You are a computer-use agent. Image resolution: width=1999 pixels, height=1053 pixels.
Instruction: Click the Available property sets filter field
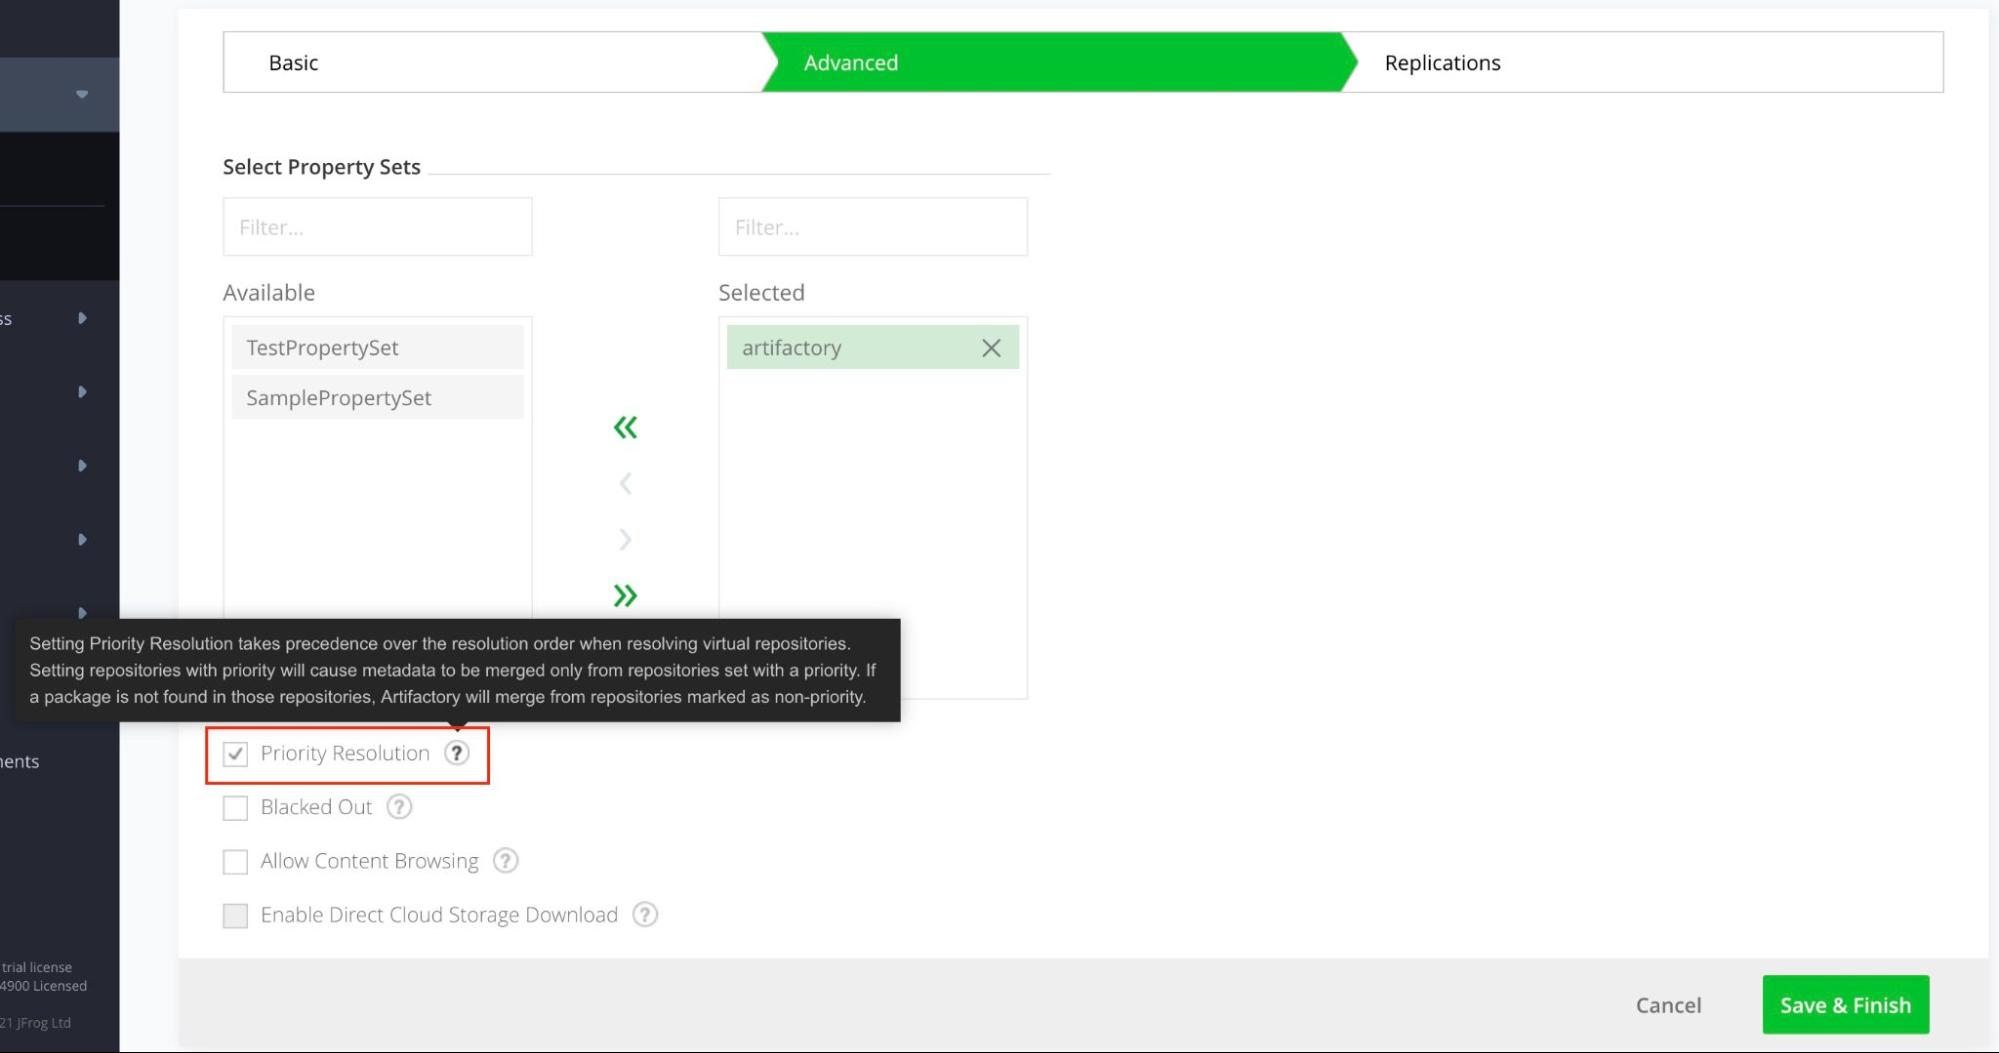(377, 227)
